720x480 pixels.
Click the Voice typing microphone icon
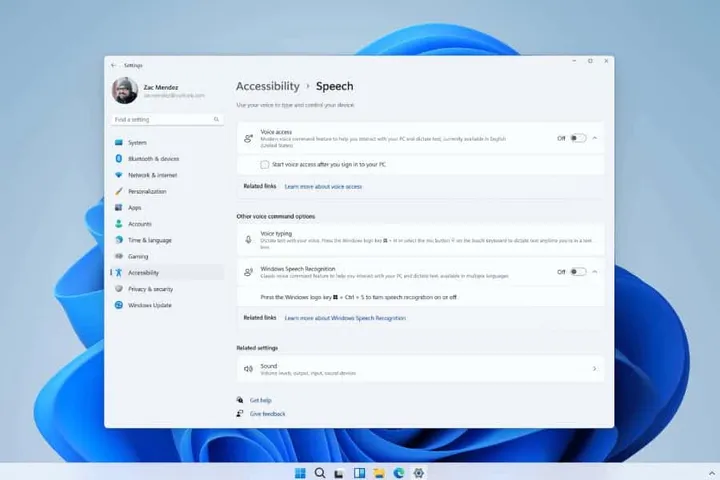tap(248, 240)
